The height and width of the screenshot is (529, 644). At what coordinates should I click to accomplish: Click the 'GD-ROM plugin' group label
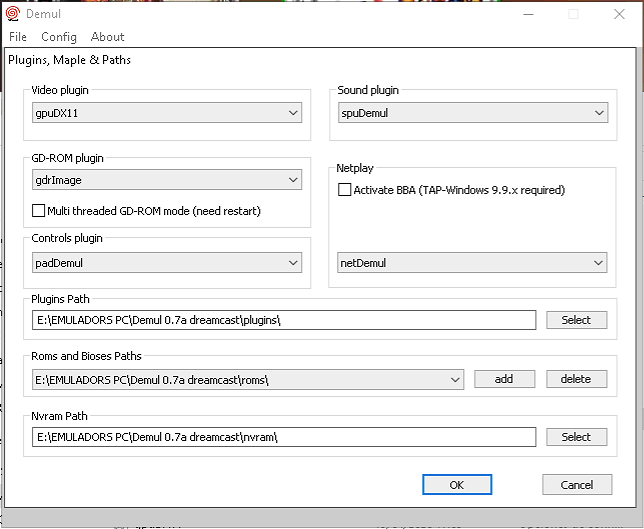(x=67, y=158)
